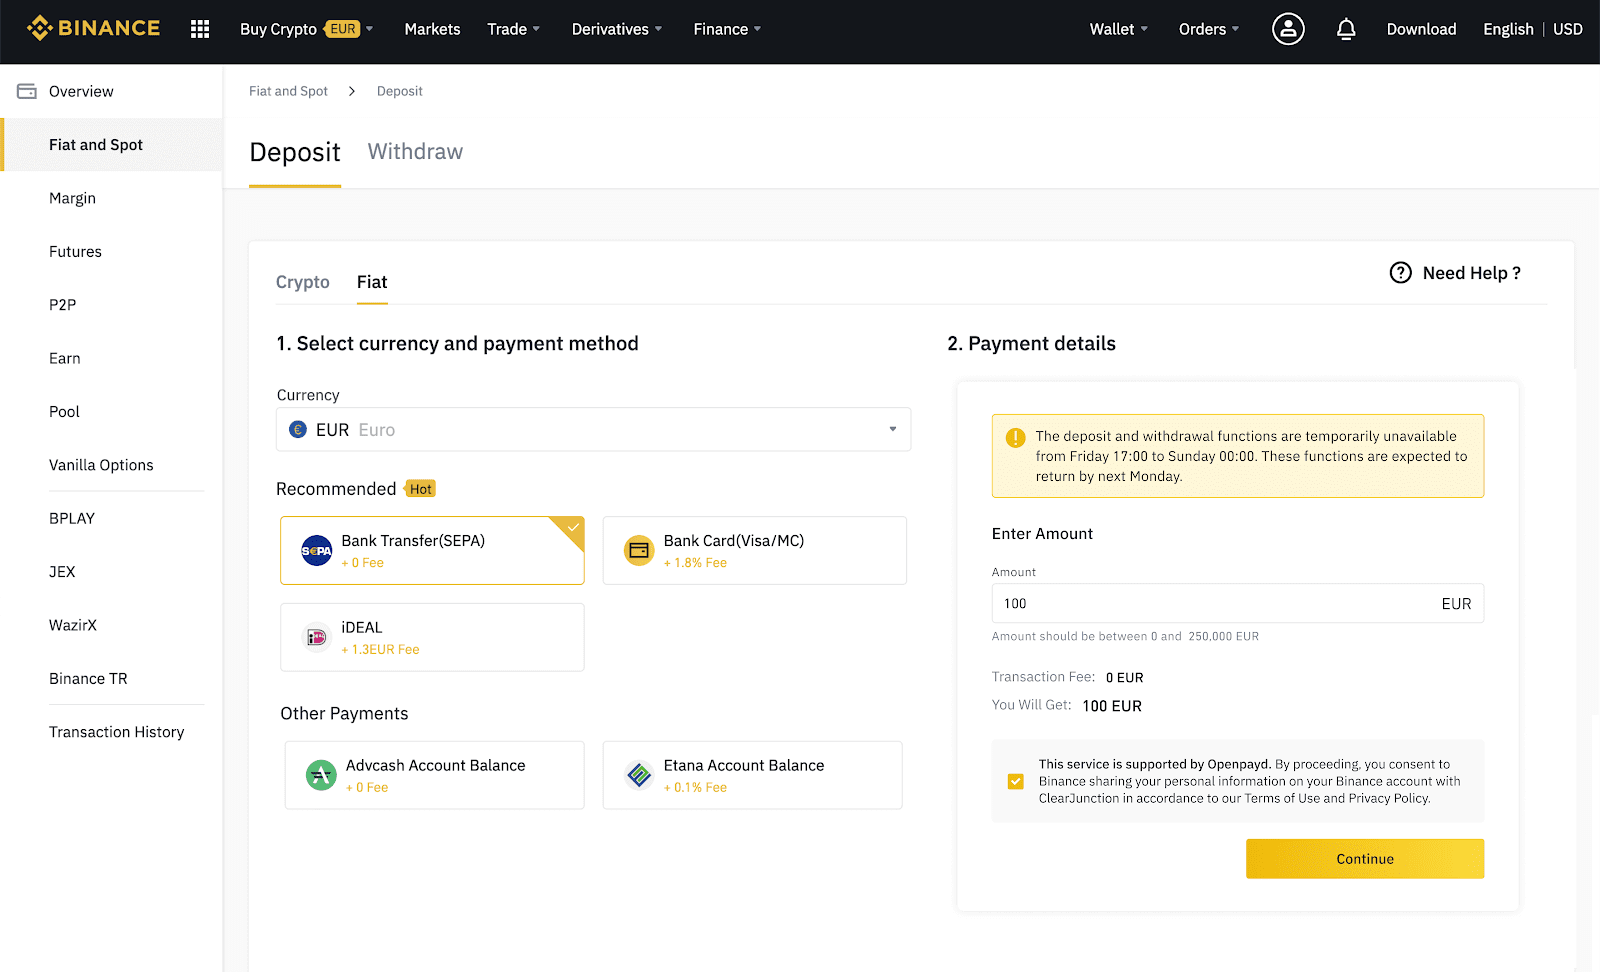Image resolution: width=1600 pixels, height=972 pixels.
Task: Select Advcash Account Balance payment option
Action: click(434, 775)
